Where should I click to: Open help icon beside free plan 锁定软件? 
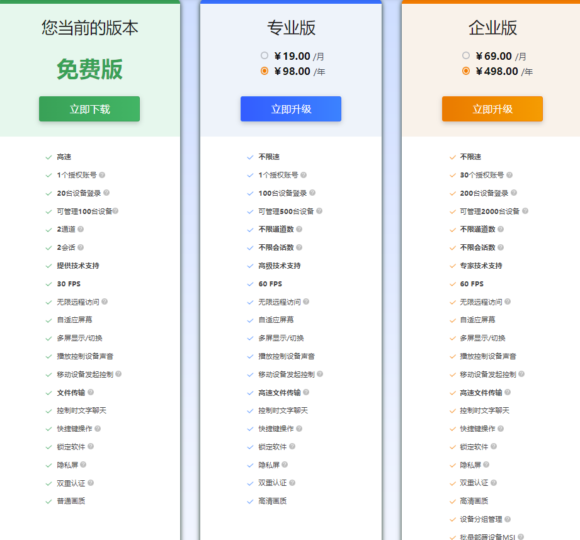click(91, 446)
